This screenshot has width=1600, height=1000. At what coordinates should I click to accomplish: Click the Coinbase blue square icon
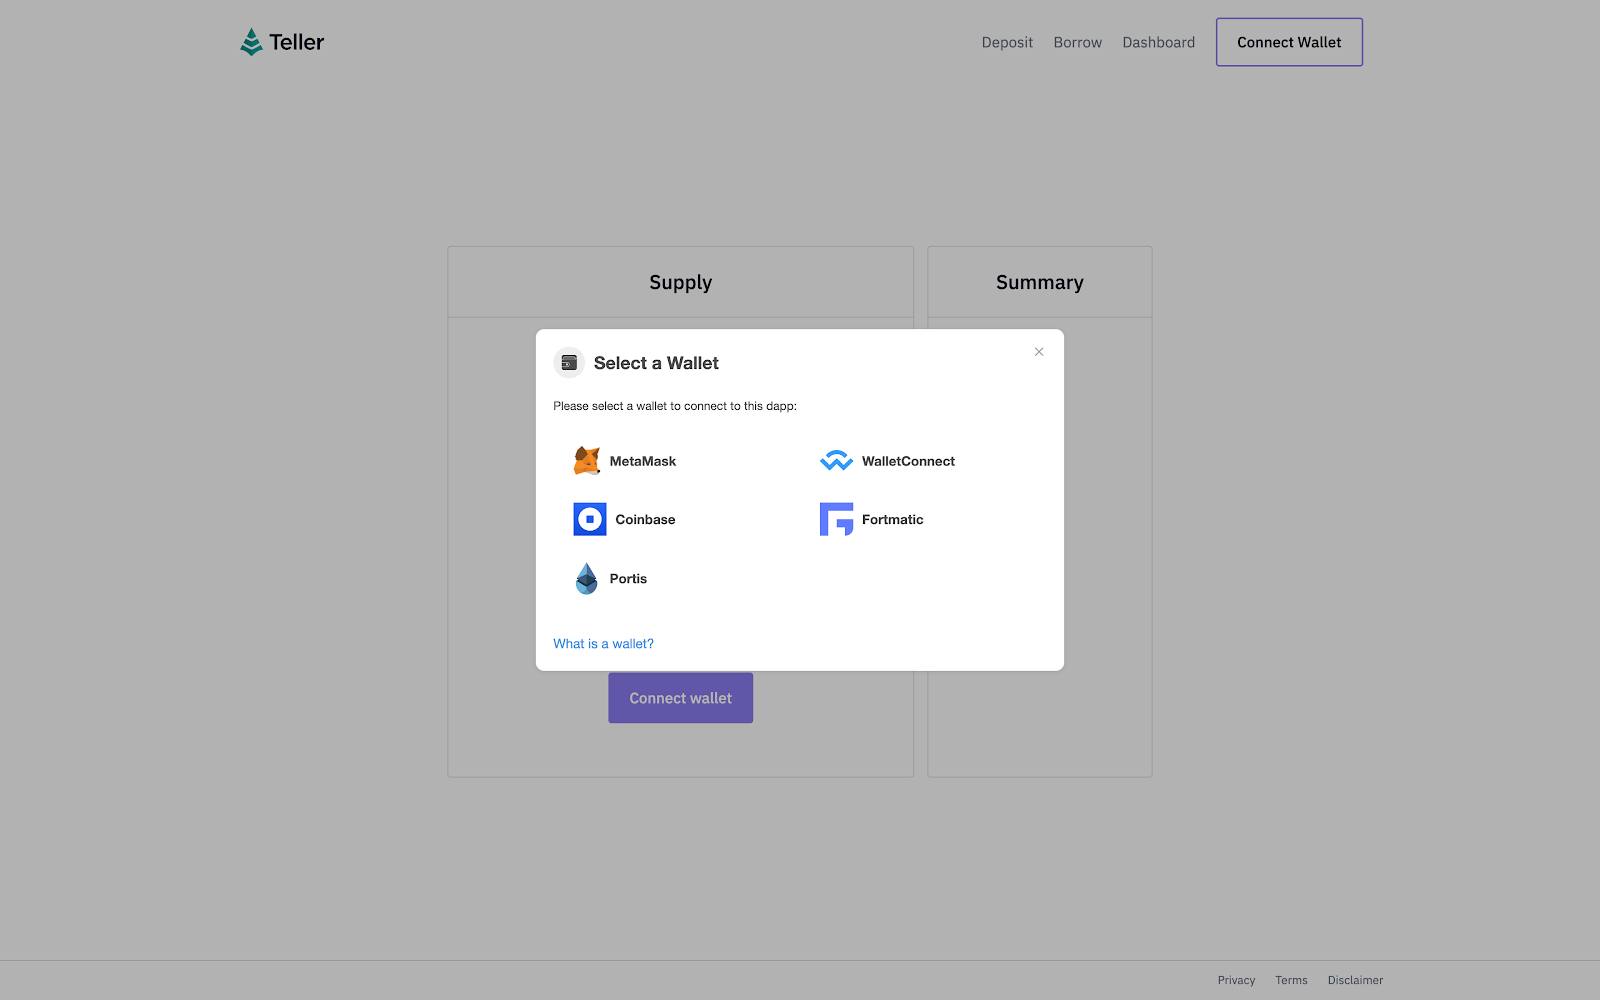(x=590, y=519)
